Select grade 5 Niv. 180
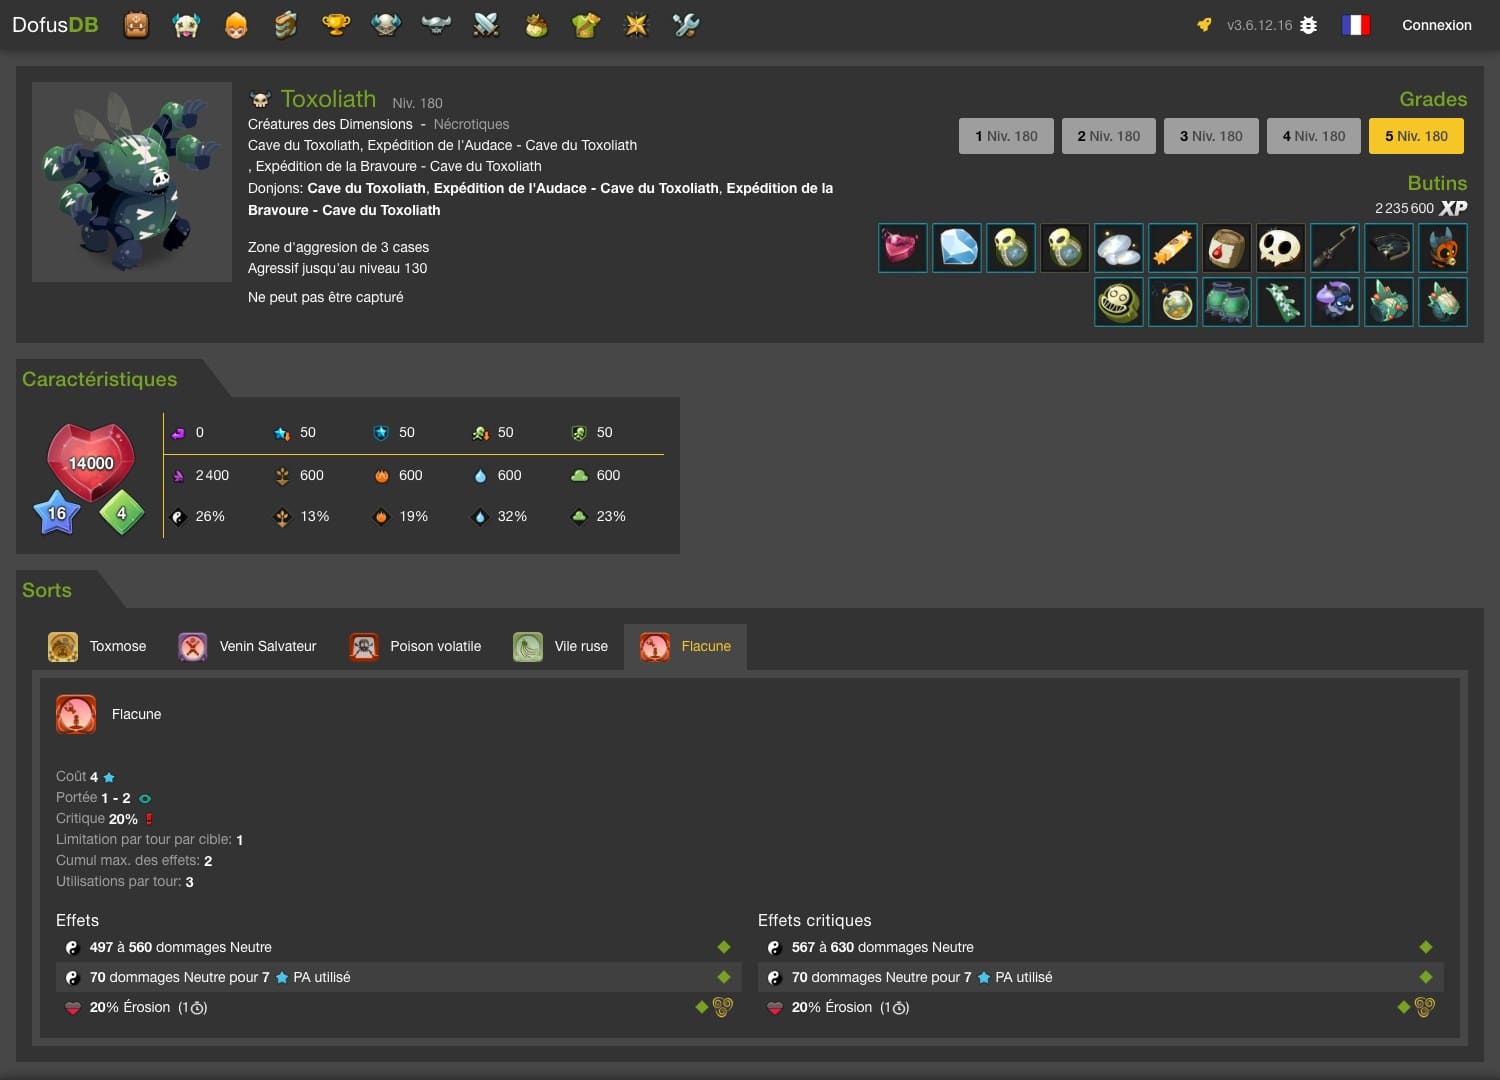This screenshot has height=1080, width=1500. [x=1416, y=136]
